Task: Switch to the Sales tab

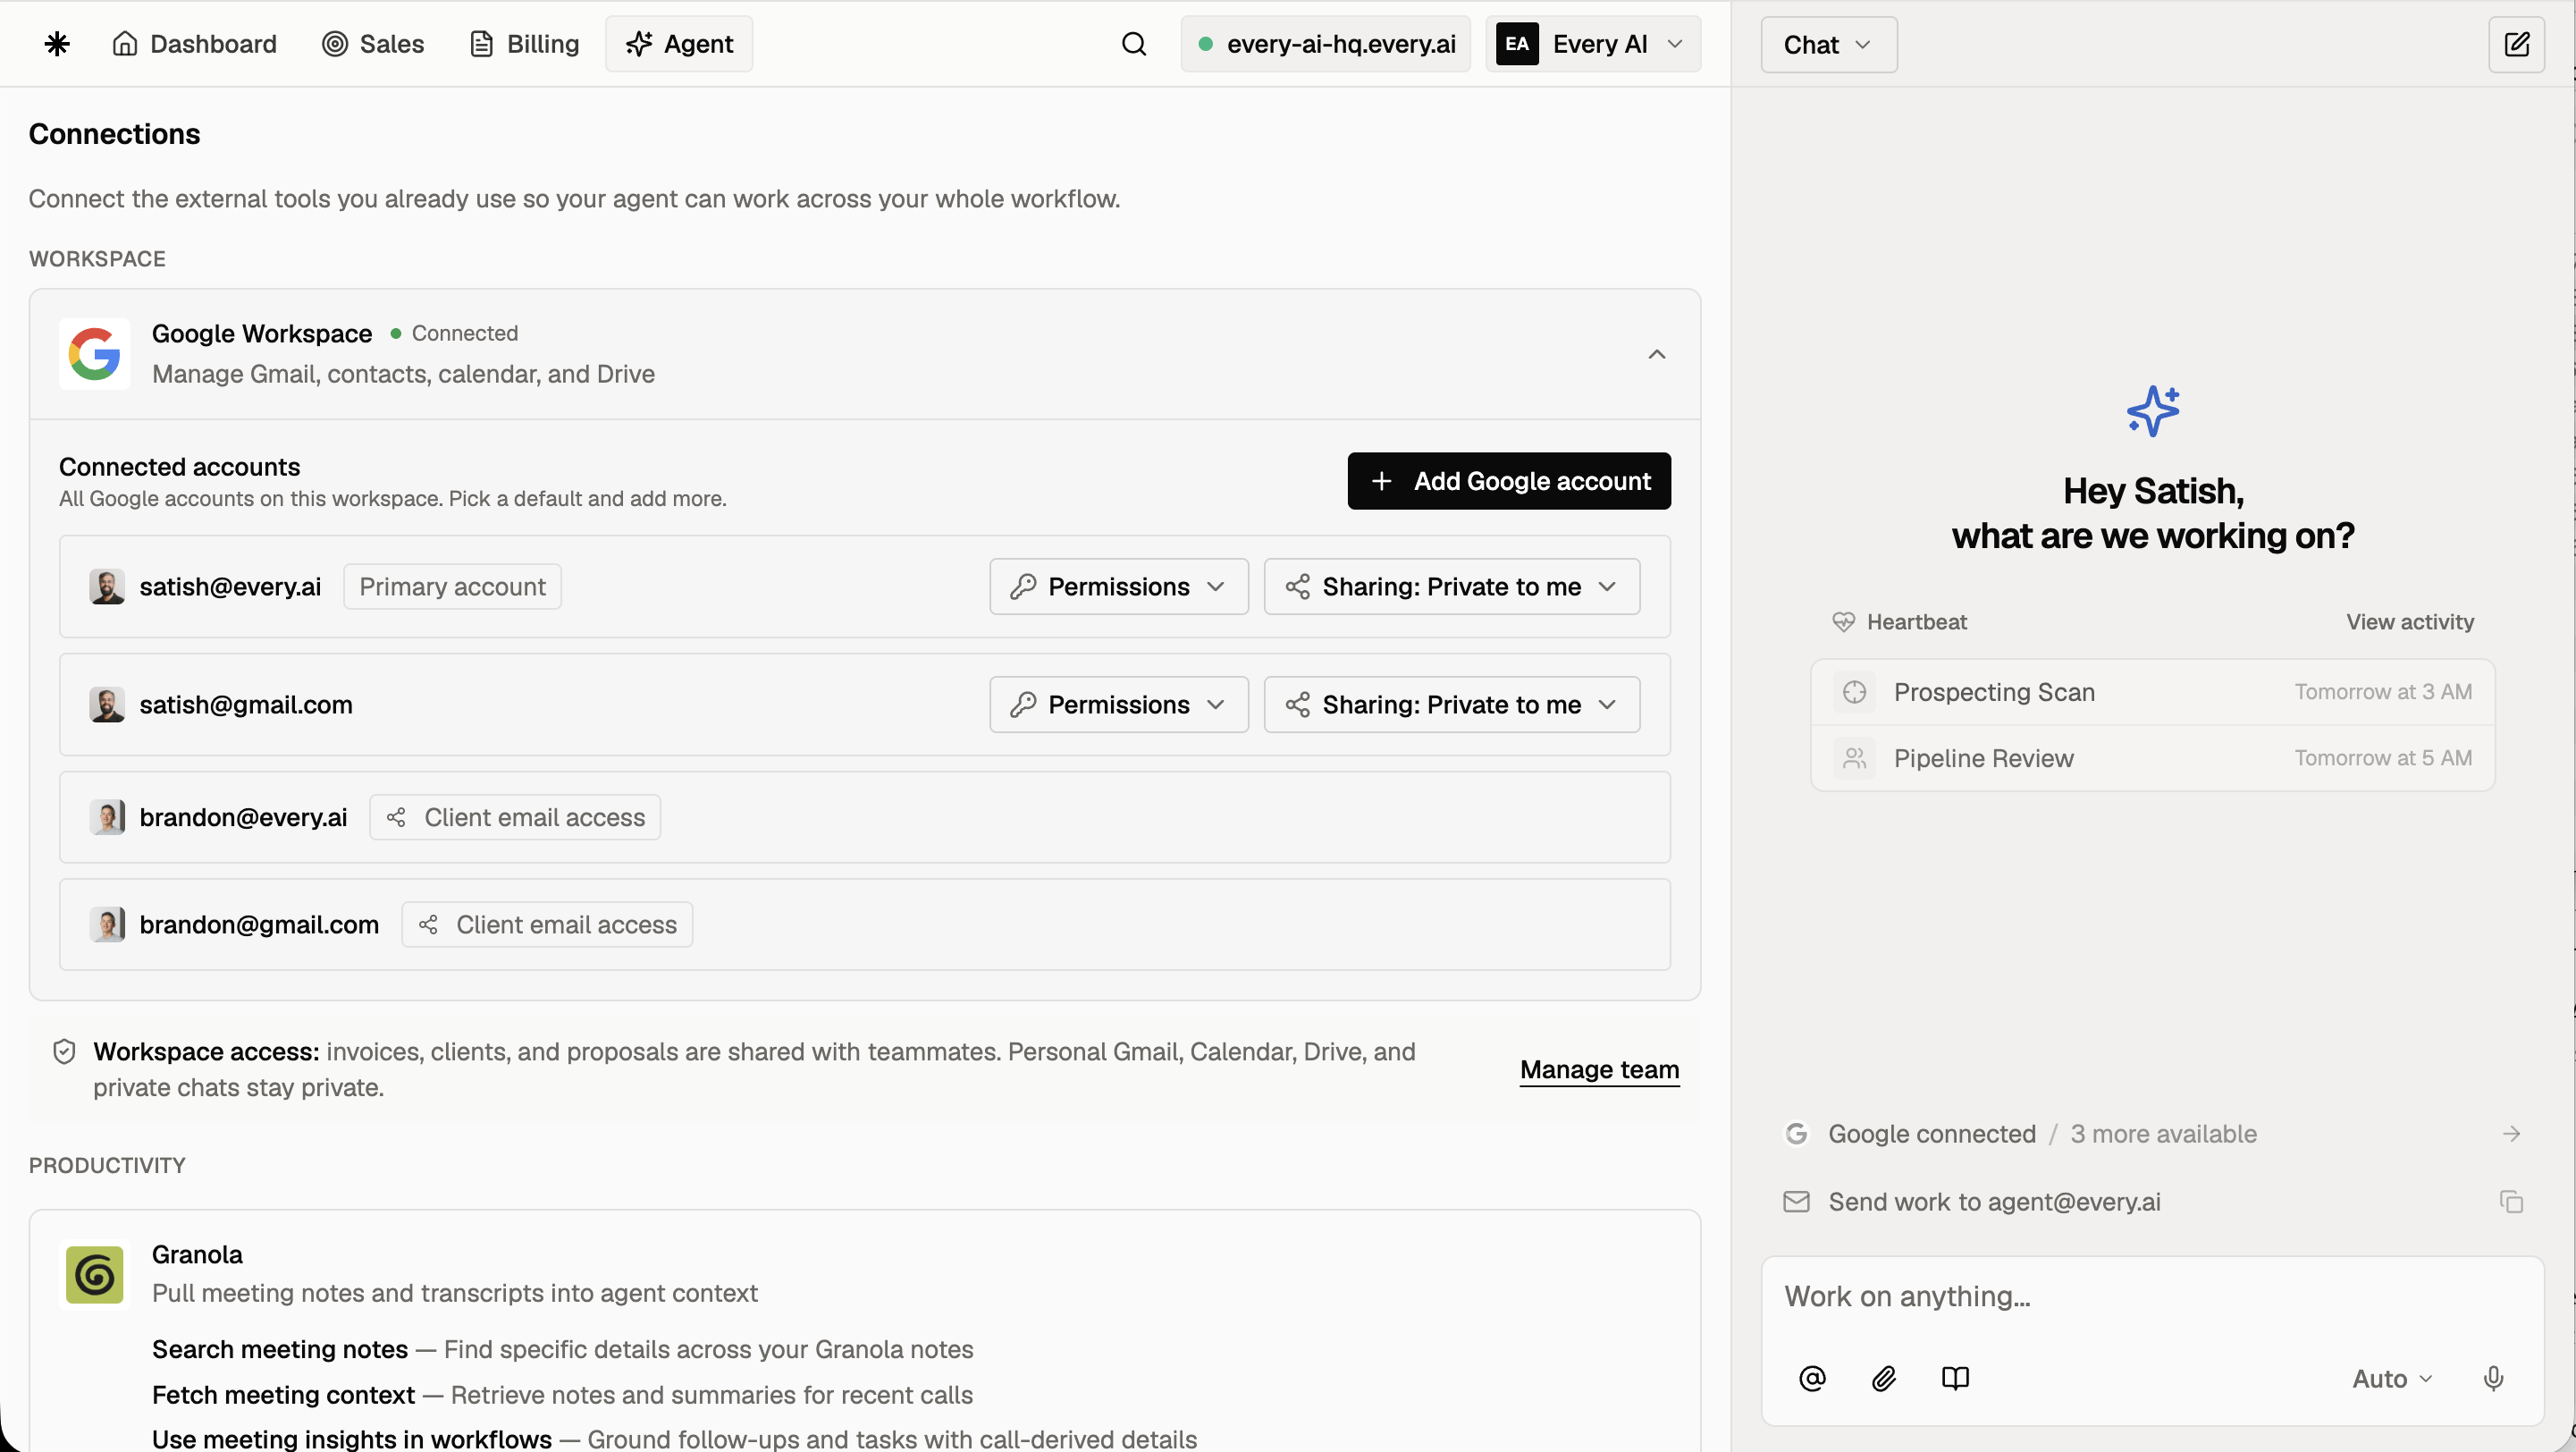Action: click(x=373, y=44)
